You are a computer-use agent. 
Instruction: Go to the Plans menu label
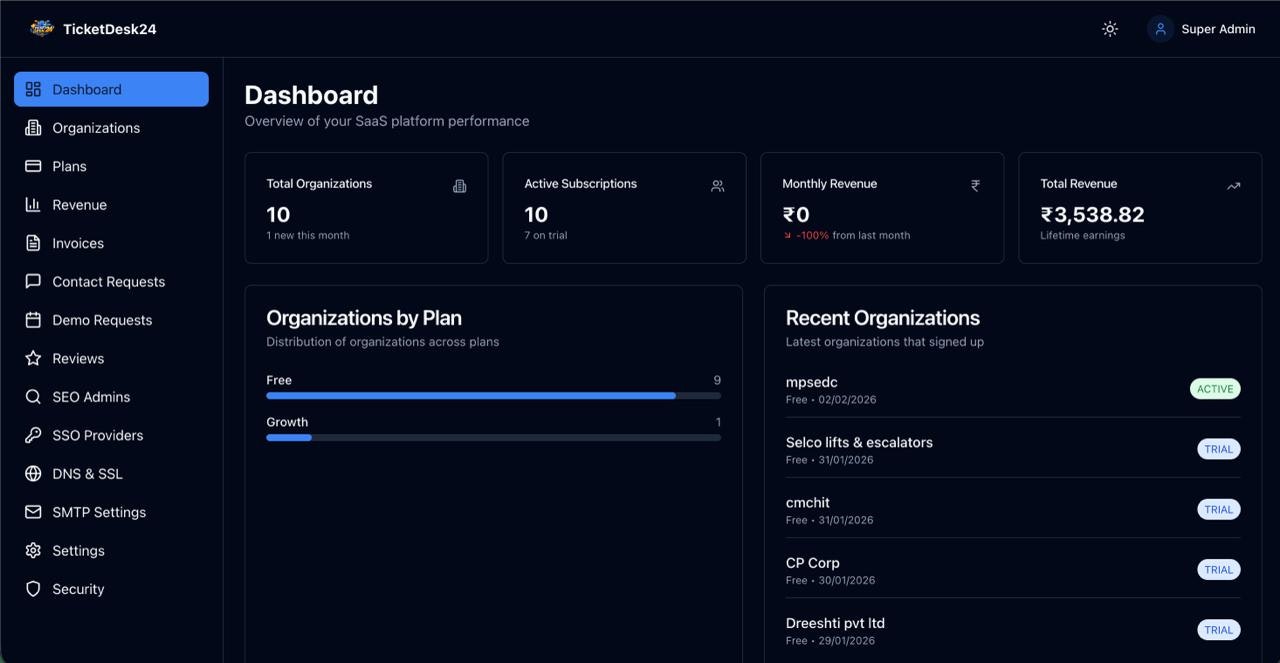(x=69, y=166)
